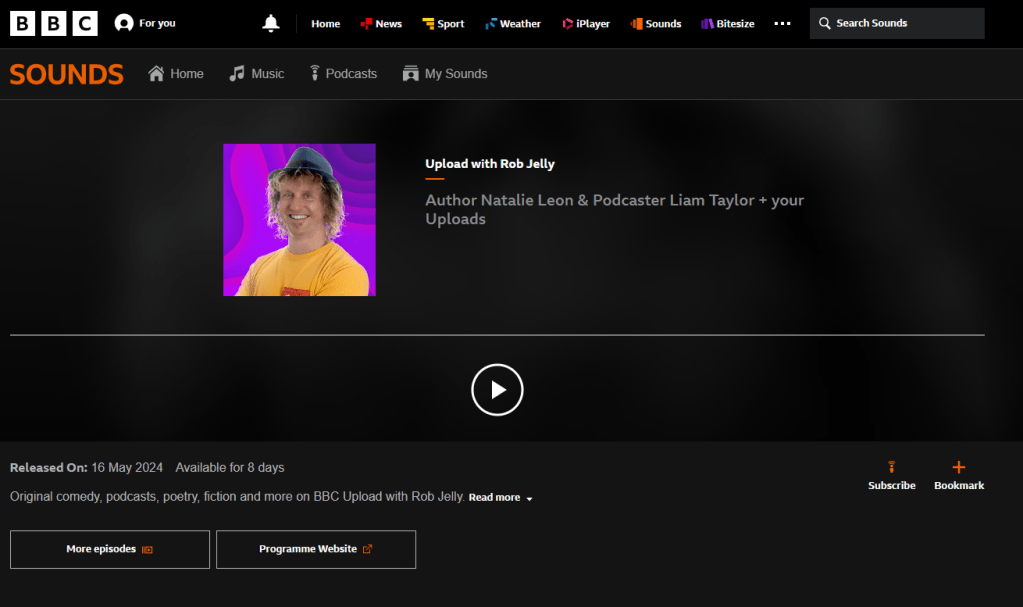Open the Programme Website link
The height and width of the screenshot is (607, 1023).
coord(316,549)
